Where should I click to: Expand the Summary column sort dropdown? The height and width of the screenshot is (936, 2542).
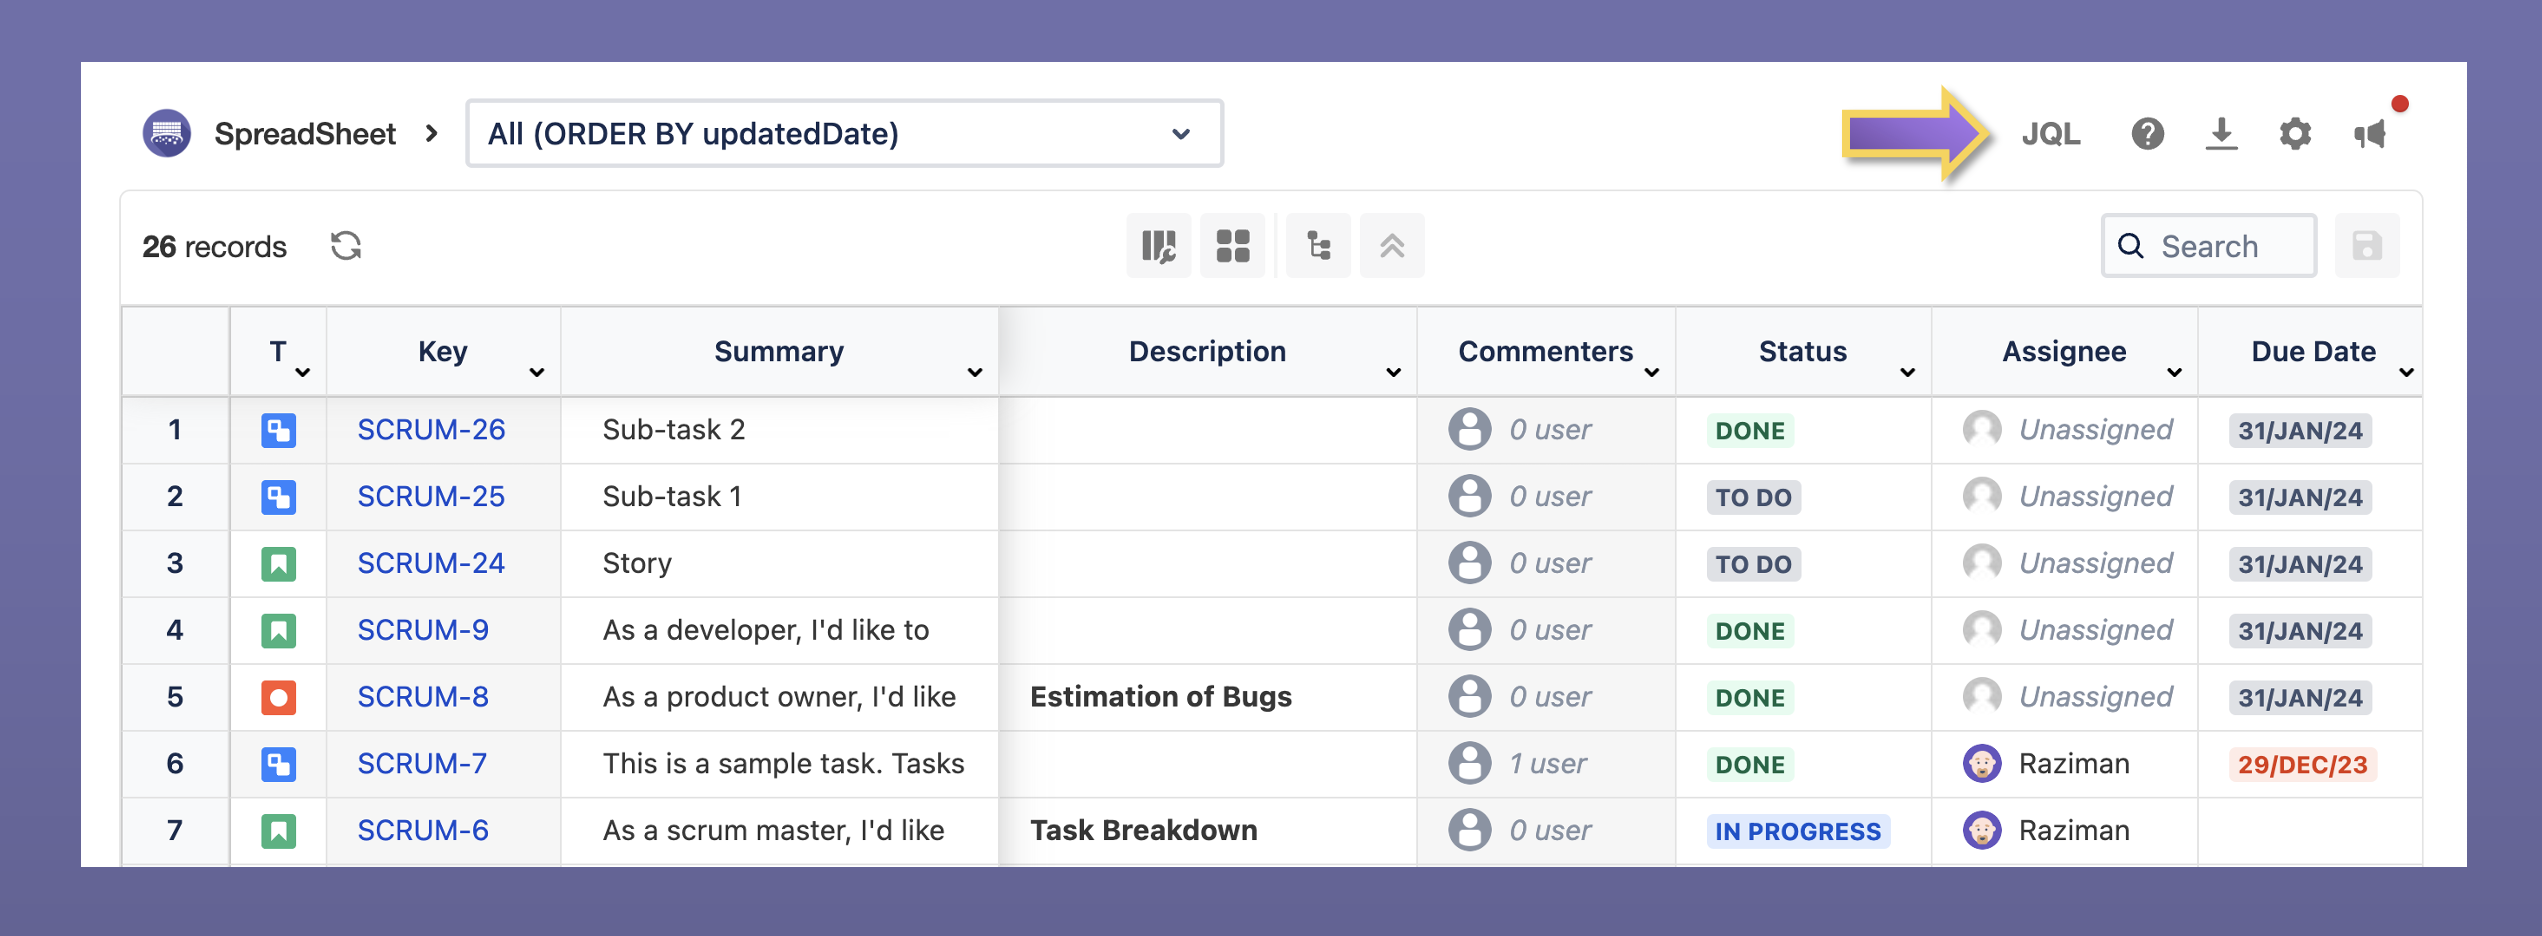(974, 372)
